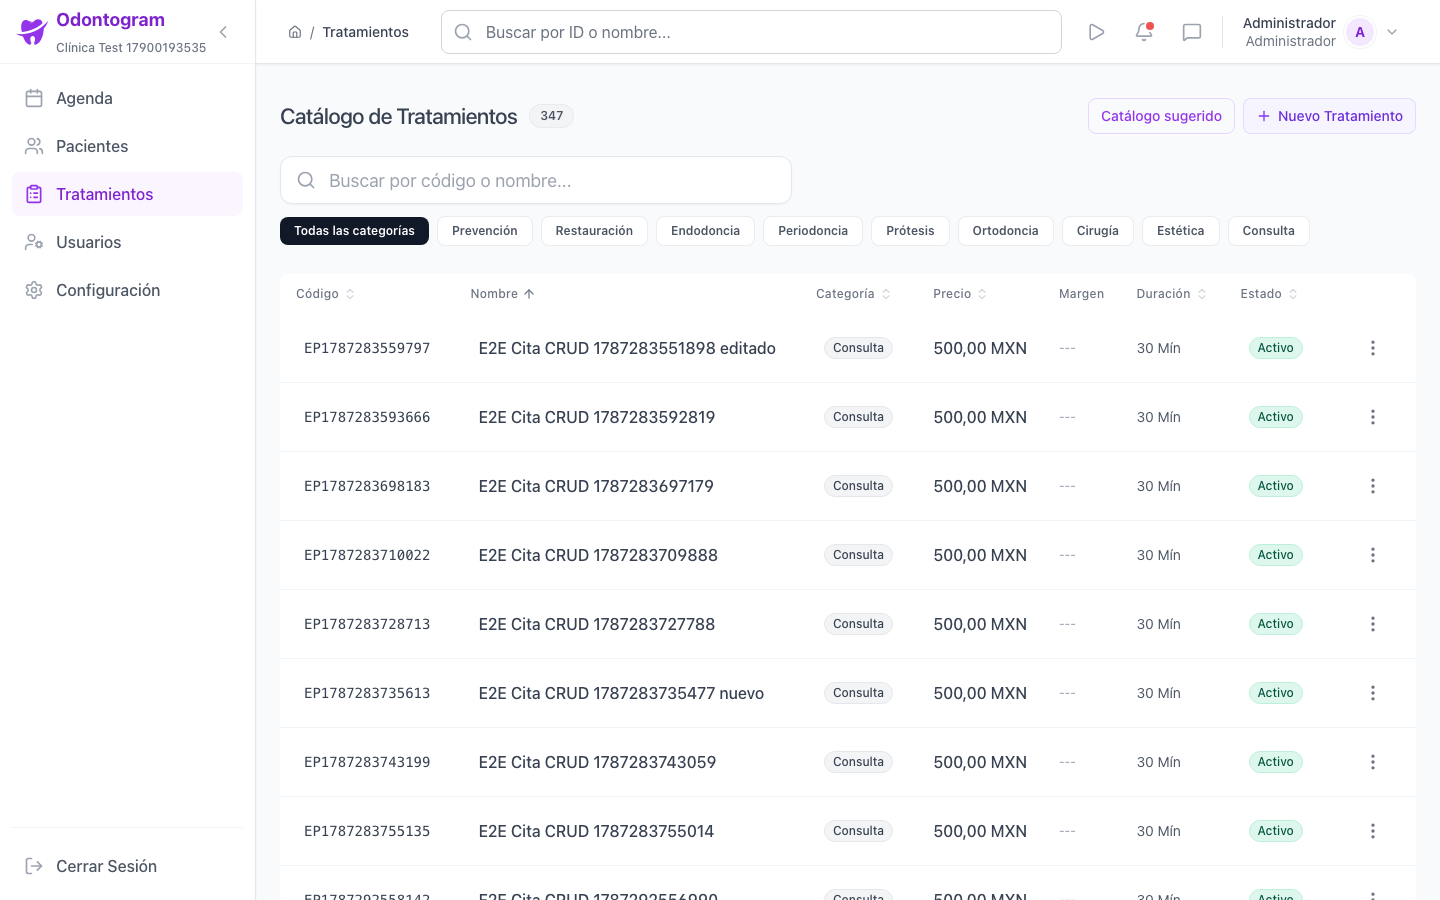Sort table by Precio column

pyautogui.click(x=960, y=294)
